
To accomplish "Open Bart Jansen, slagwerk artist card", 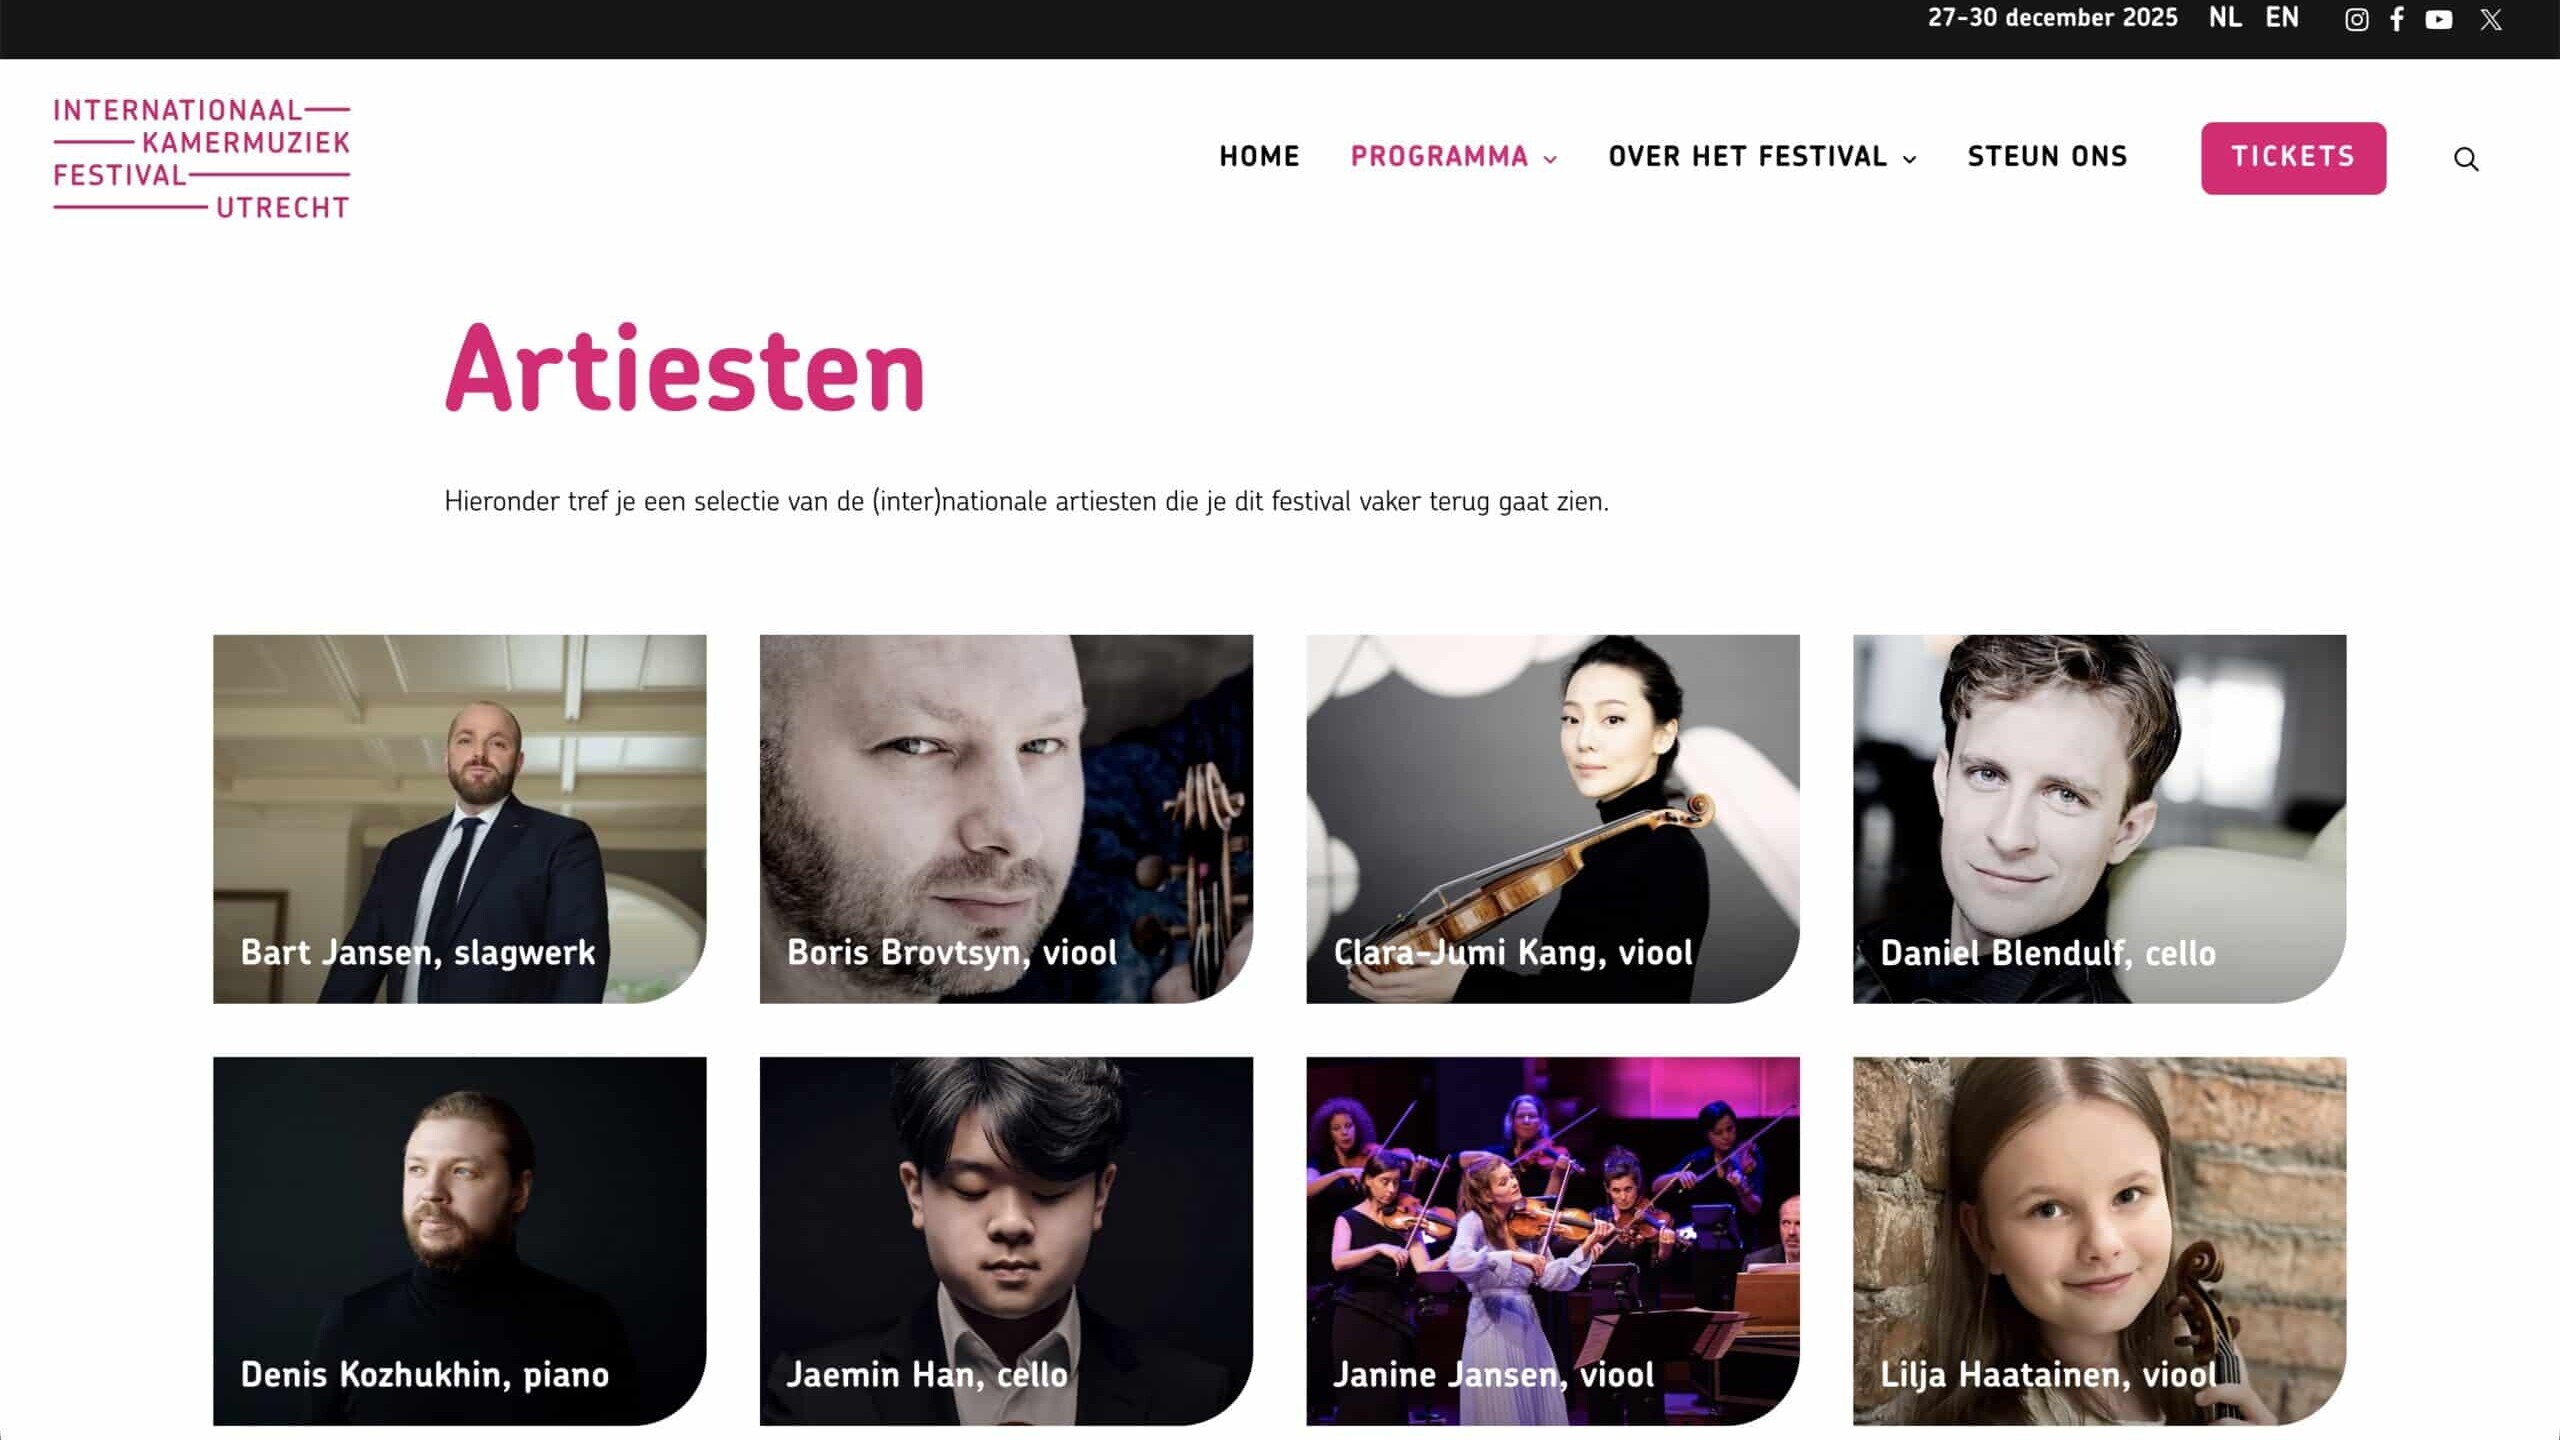I will tap(459, 818).
